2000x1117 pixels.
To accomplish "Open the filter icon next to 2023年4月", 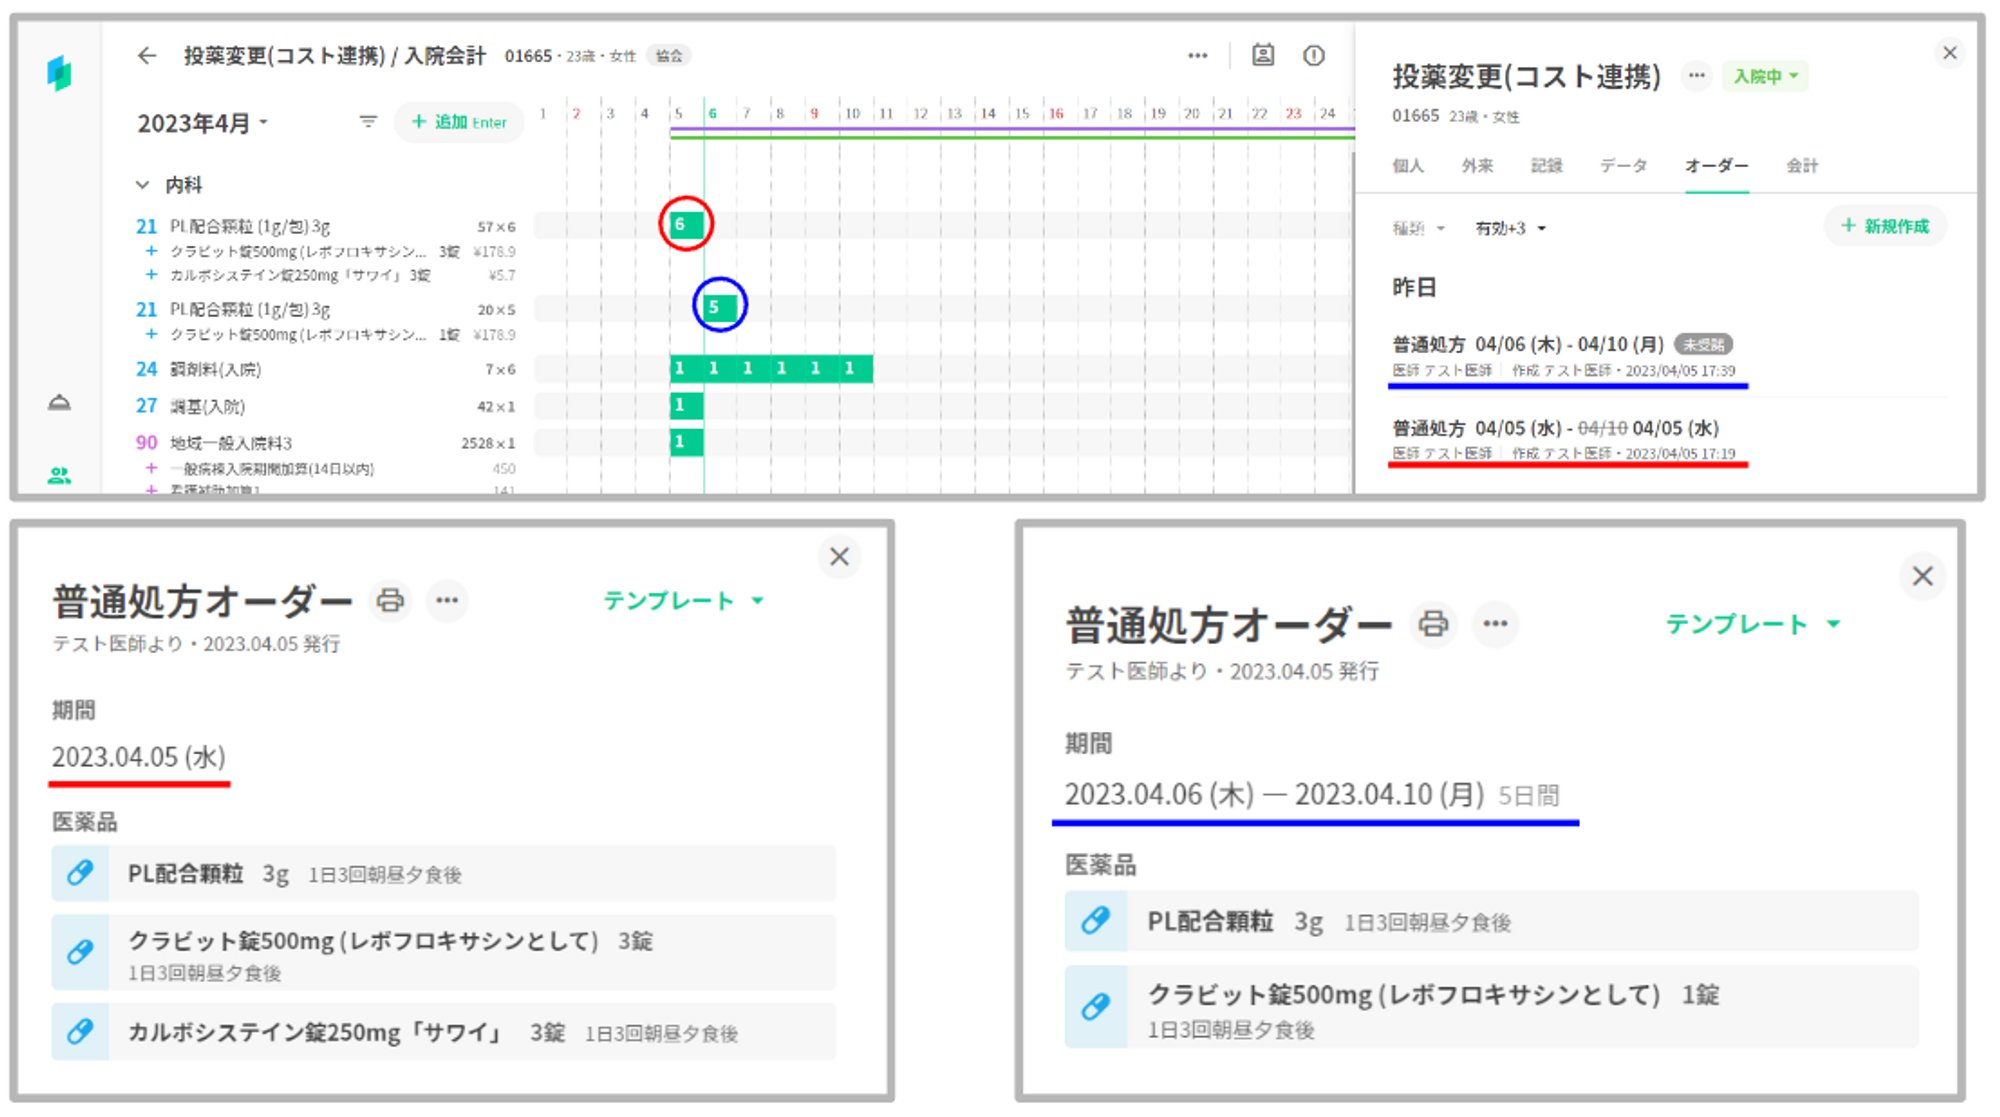I will coord(368,122).
